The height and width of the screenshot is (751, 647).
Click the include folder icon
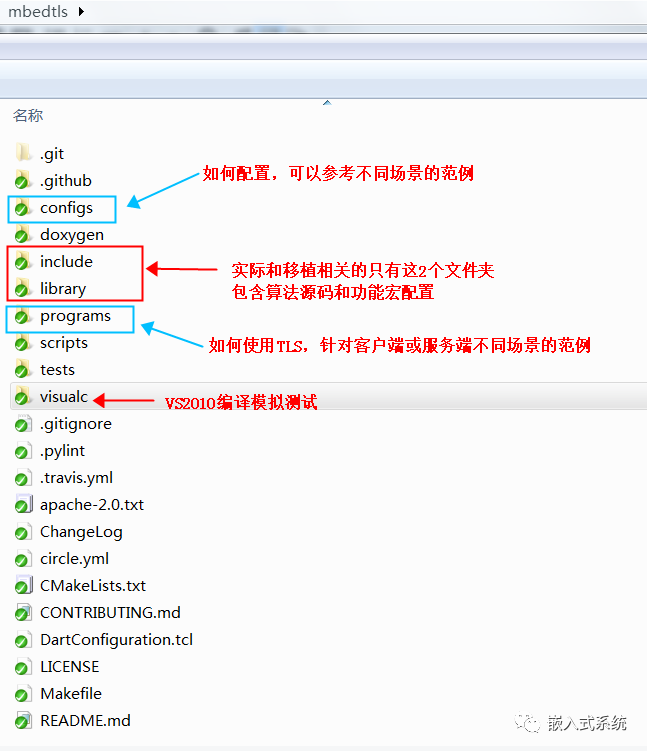[x=23, y=262]
